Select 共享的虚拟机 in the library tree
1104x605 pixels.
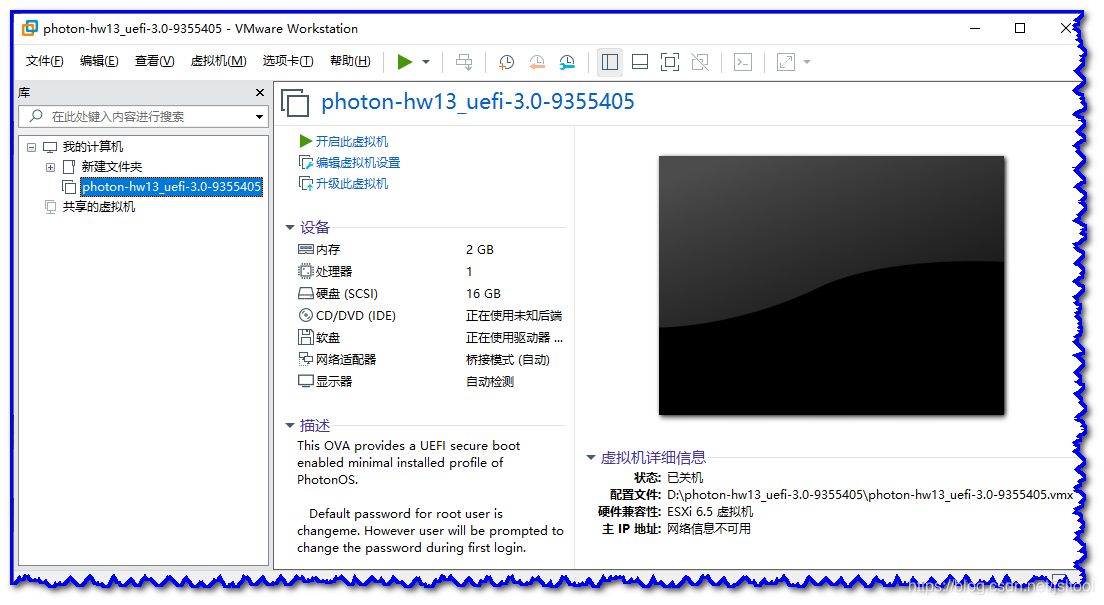(99, 206)
